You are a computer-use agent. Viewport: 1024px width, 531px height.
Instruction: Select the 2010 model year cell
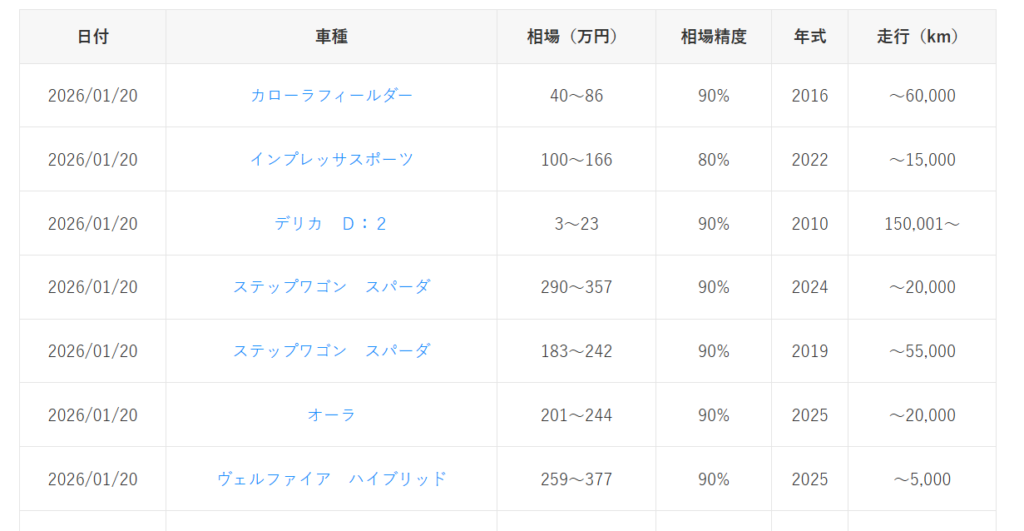pyautogui.click(x=809, y=224)
